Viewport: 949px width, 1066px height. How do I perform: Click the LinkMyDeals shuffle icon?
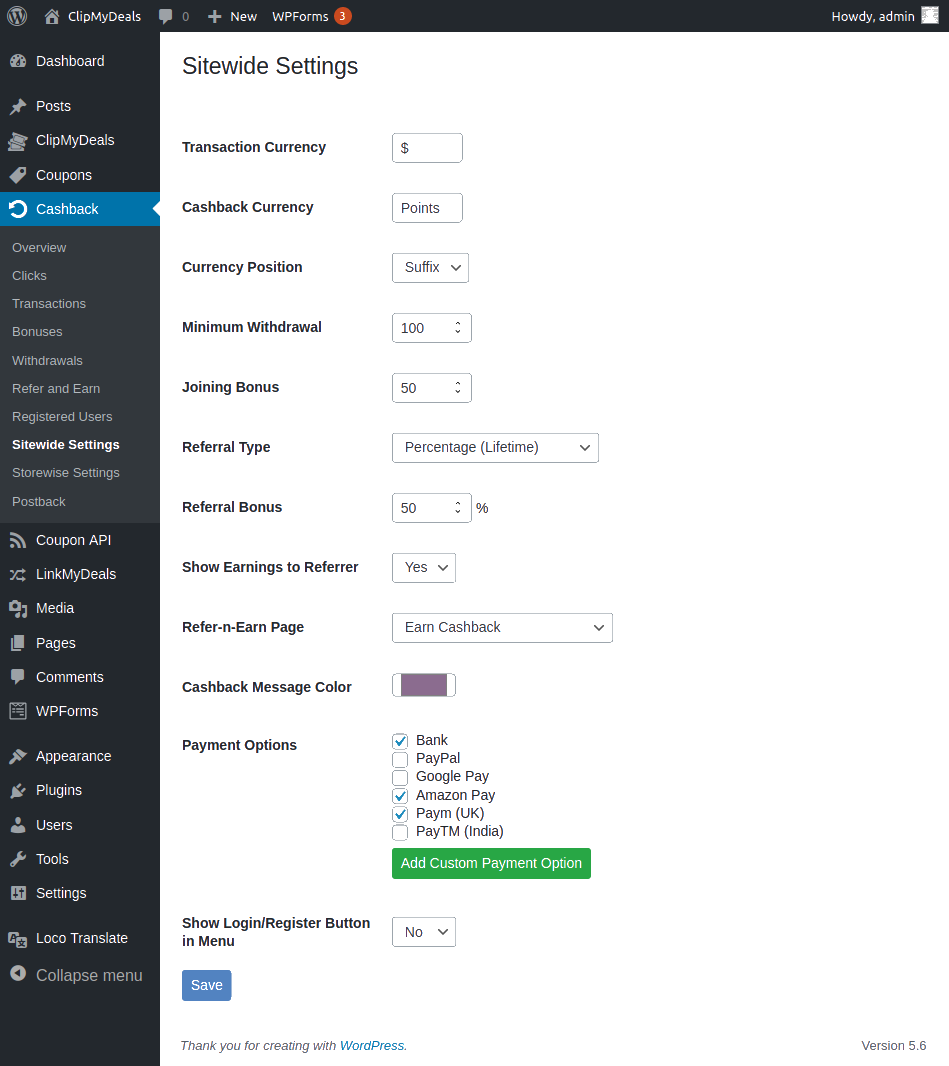(18, 574)
